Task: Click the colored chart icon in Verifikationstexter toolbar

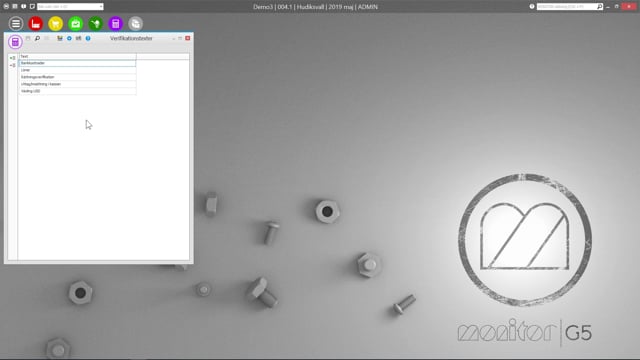Action: pos(60,38)
